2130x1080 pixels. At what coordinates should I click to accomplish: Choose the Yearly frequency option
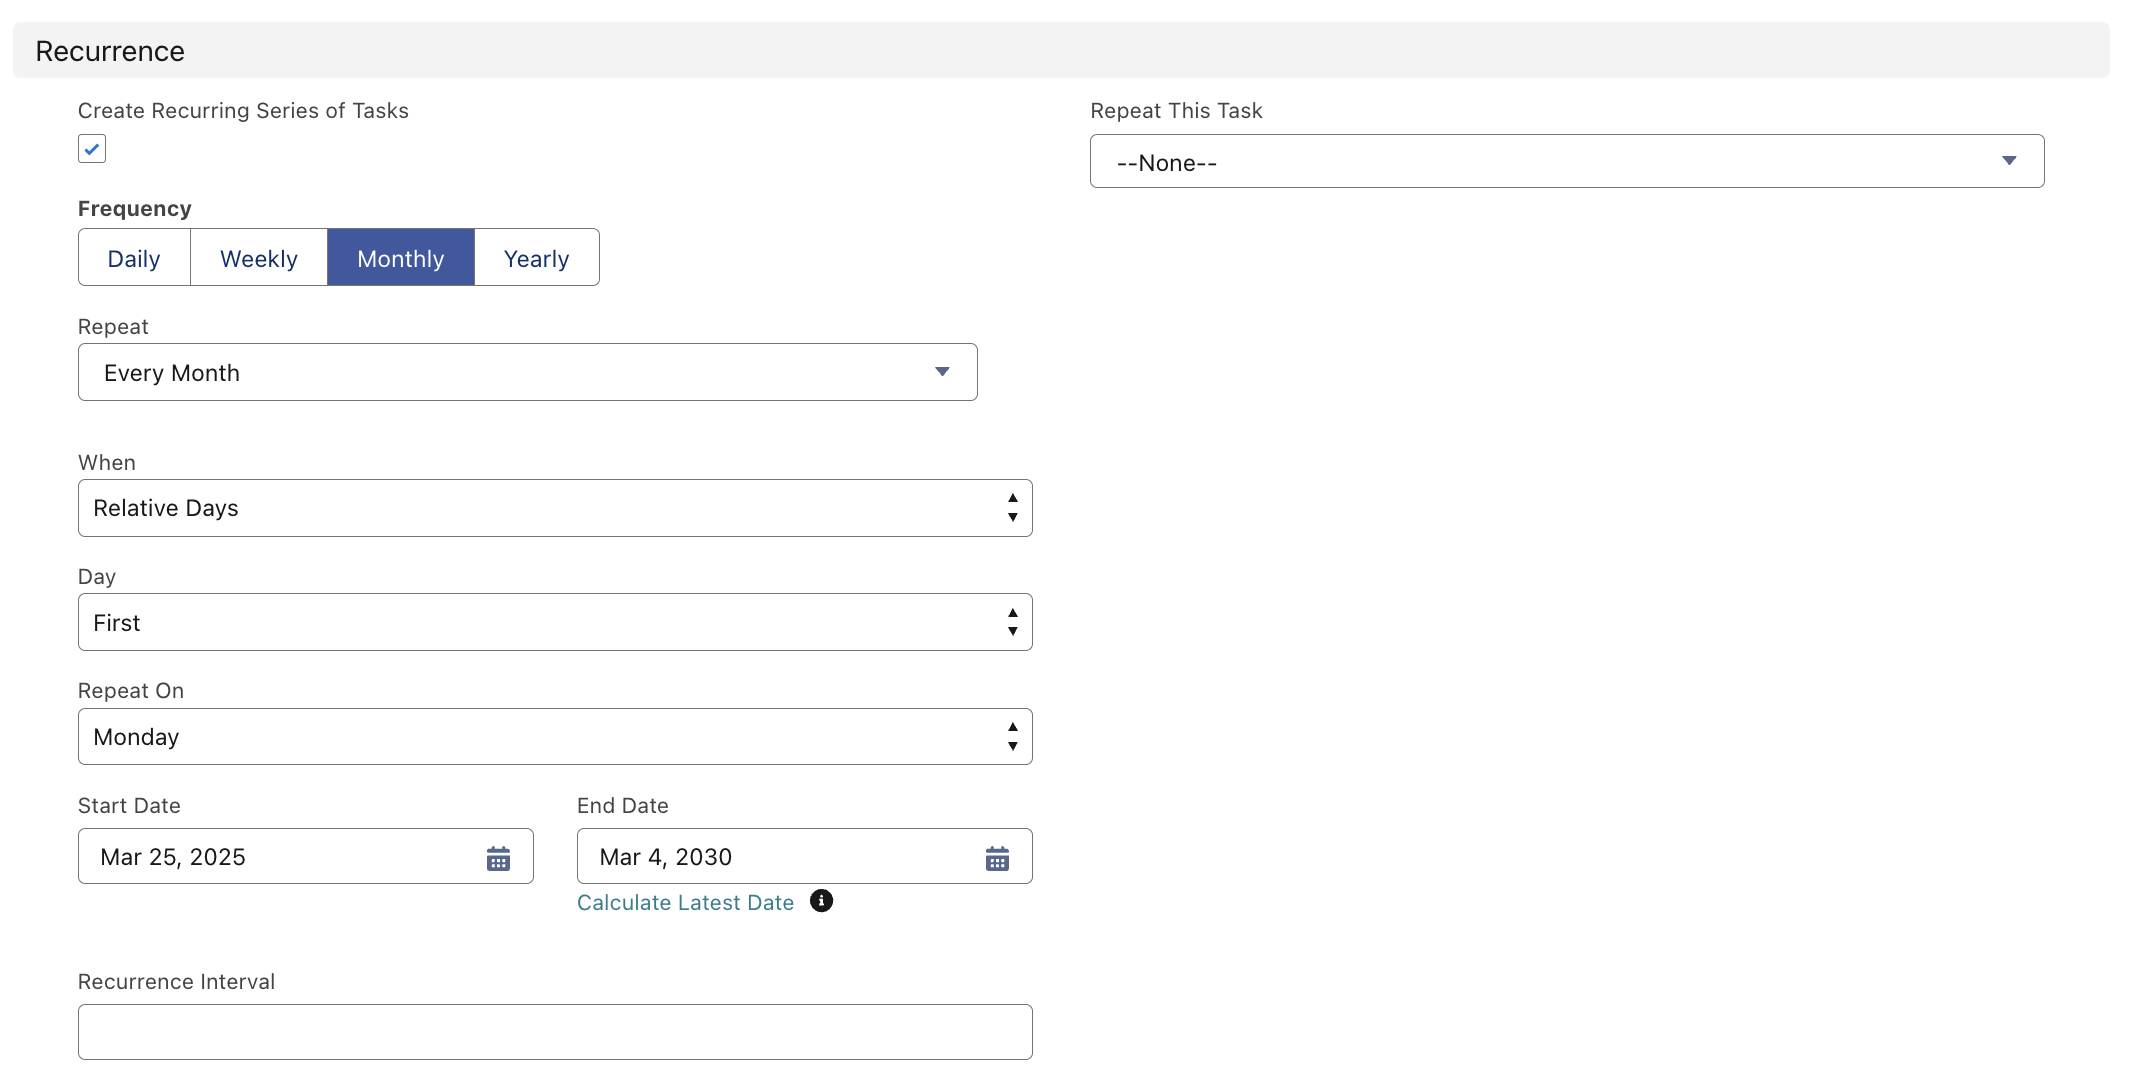[536, 258]
